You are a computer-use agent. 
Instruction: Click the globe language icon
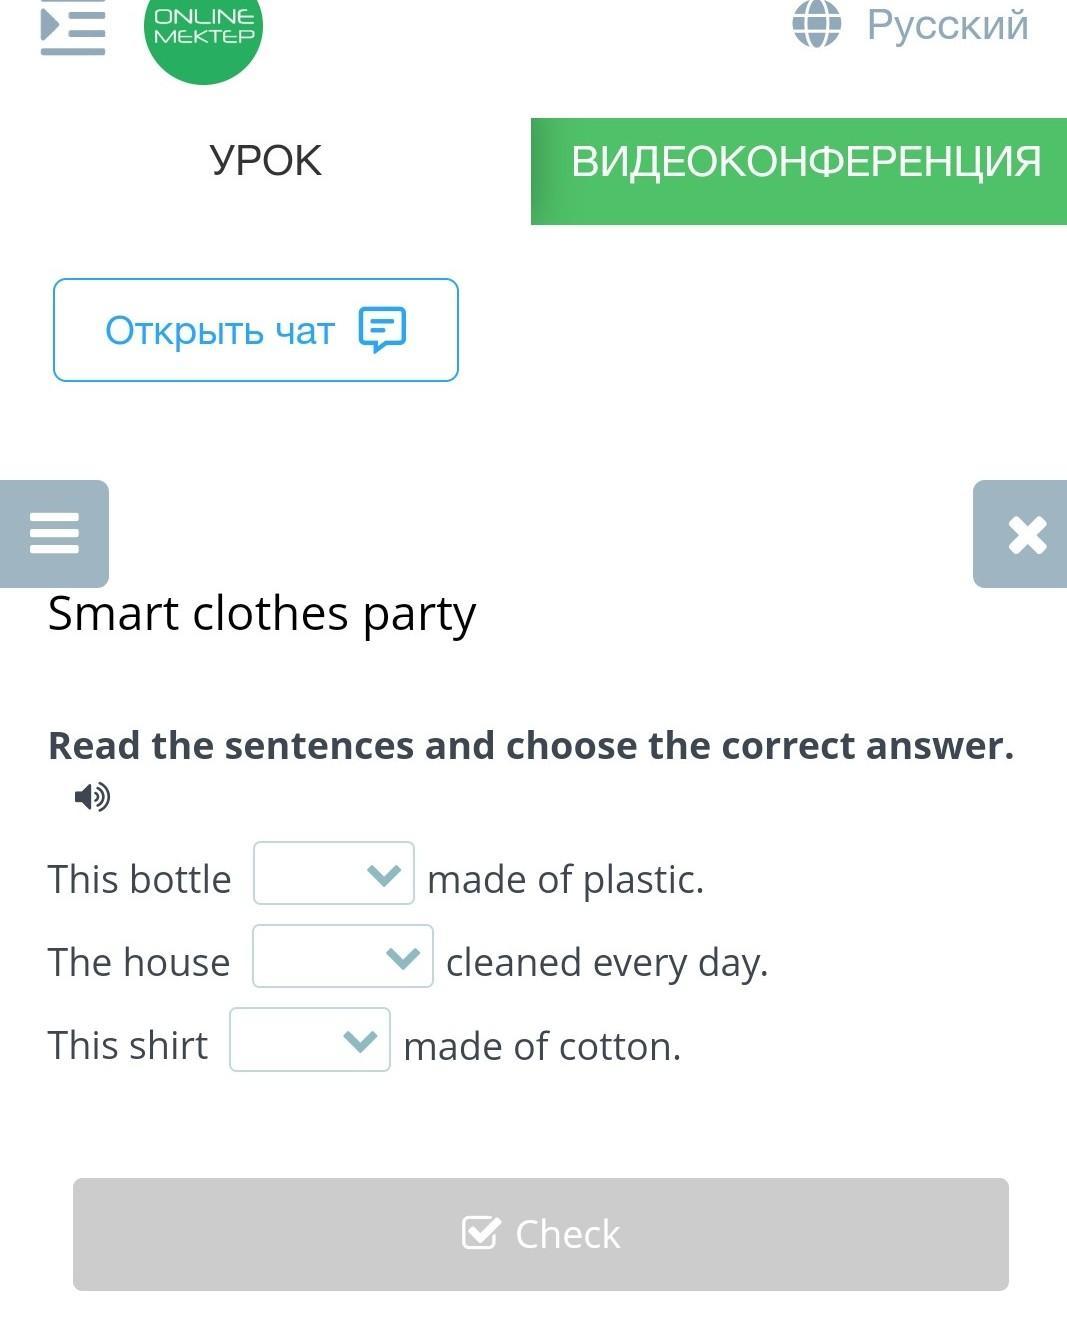817,23
